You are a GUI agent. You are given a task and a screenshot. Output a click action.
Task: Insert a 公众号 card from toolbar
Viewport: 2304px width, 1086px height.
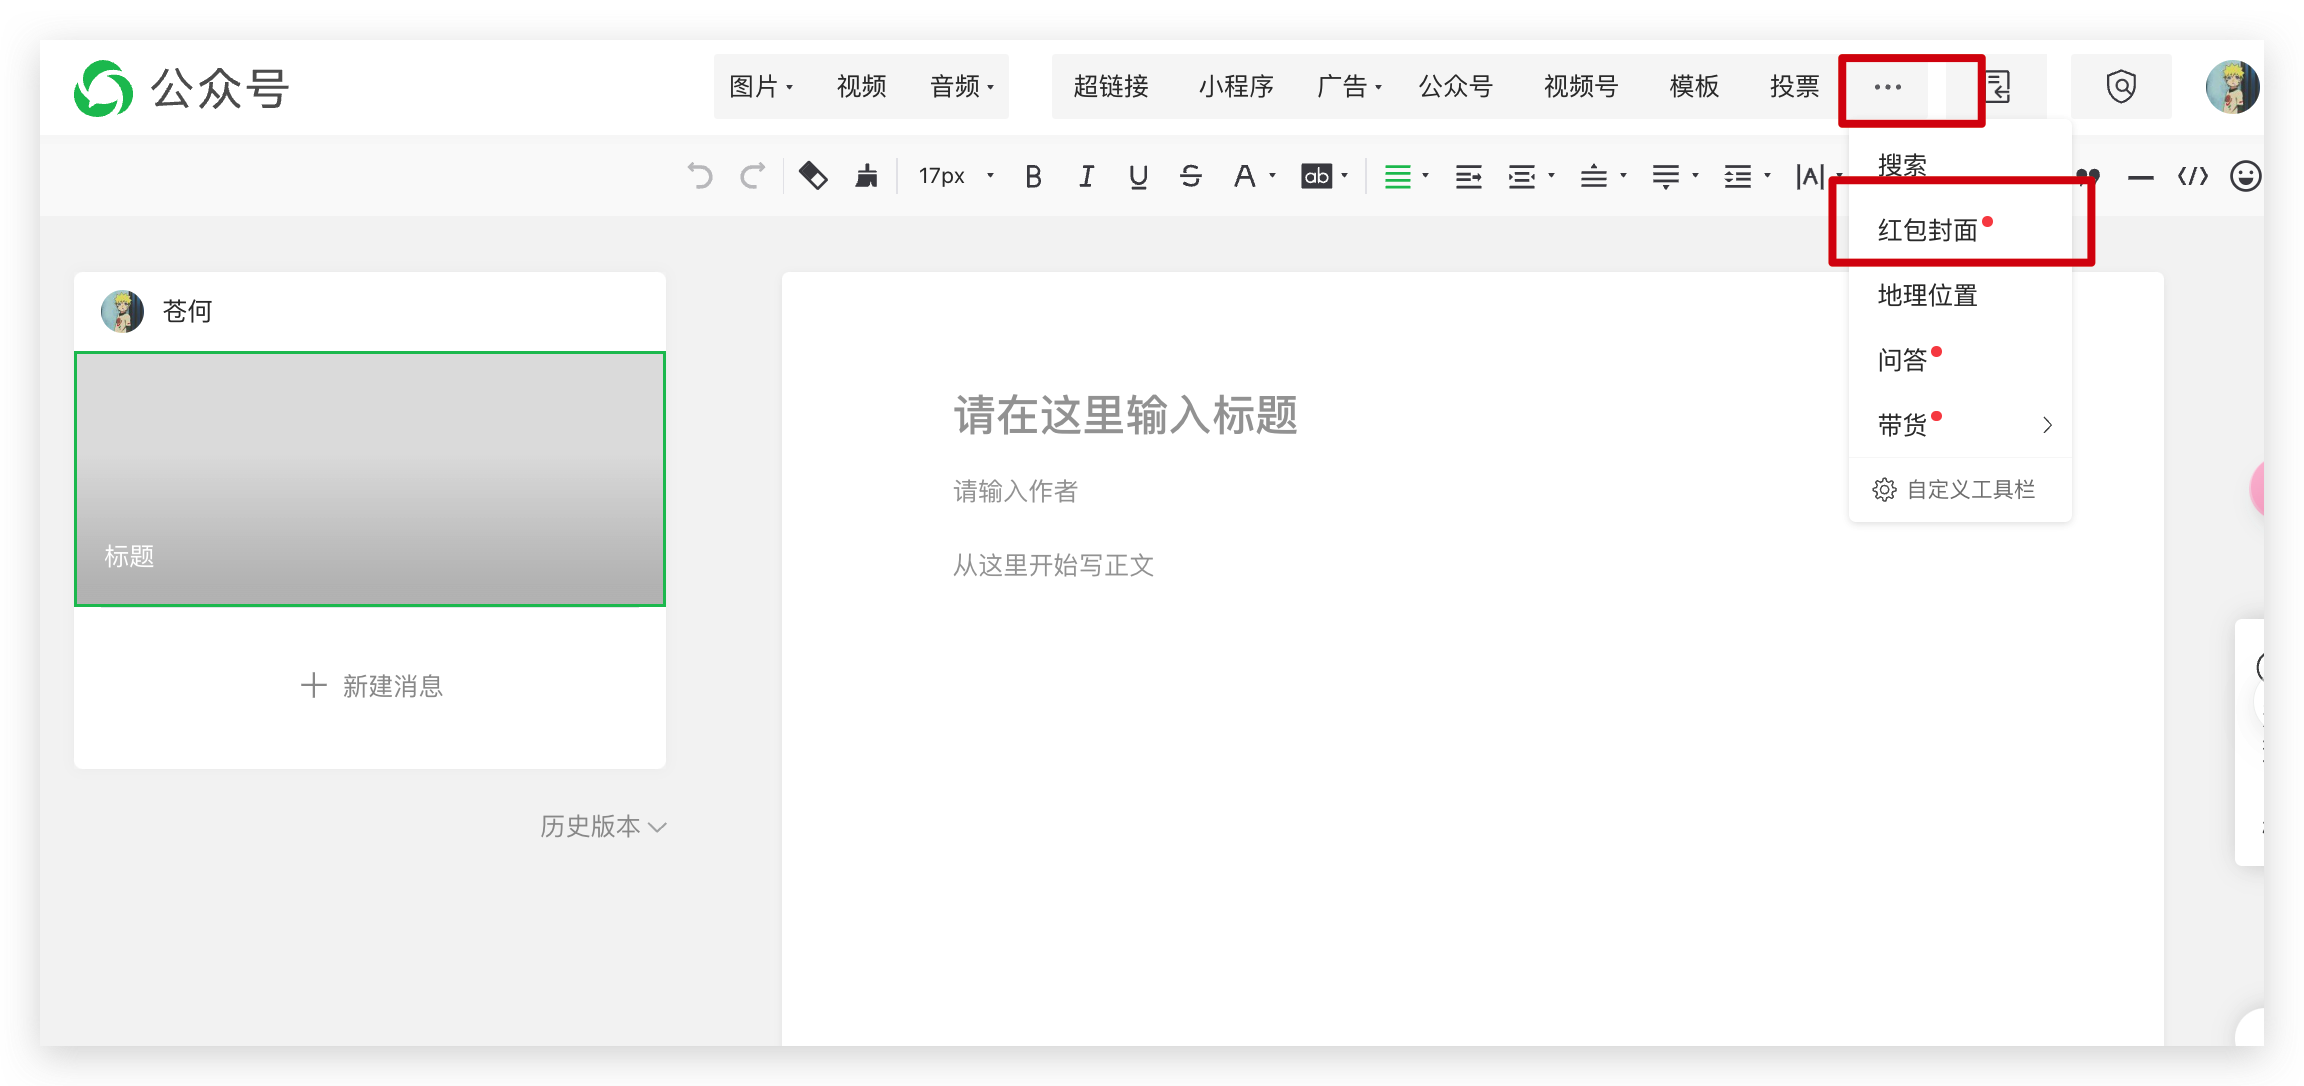pyautogui.click(x=1455, y=87)
